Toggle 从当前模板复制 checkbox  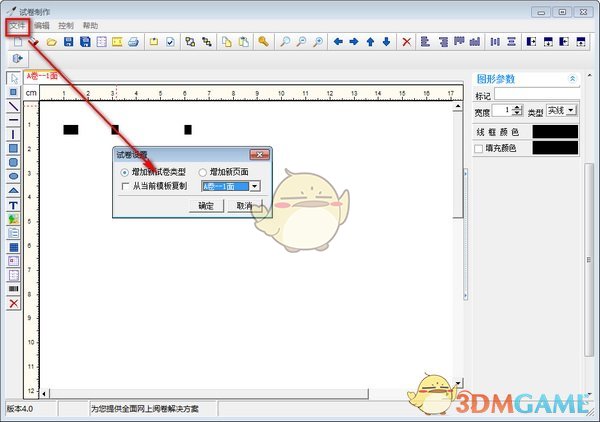pyautogui.click(x=125, y=186)
